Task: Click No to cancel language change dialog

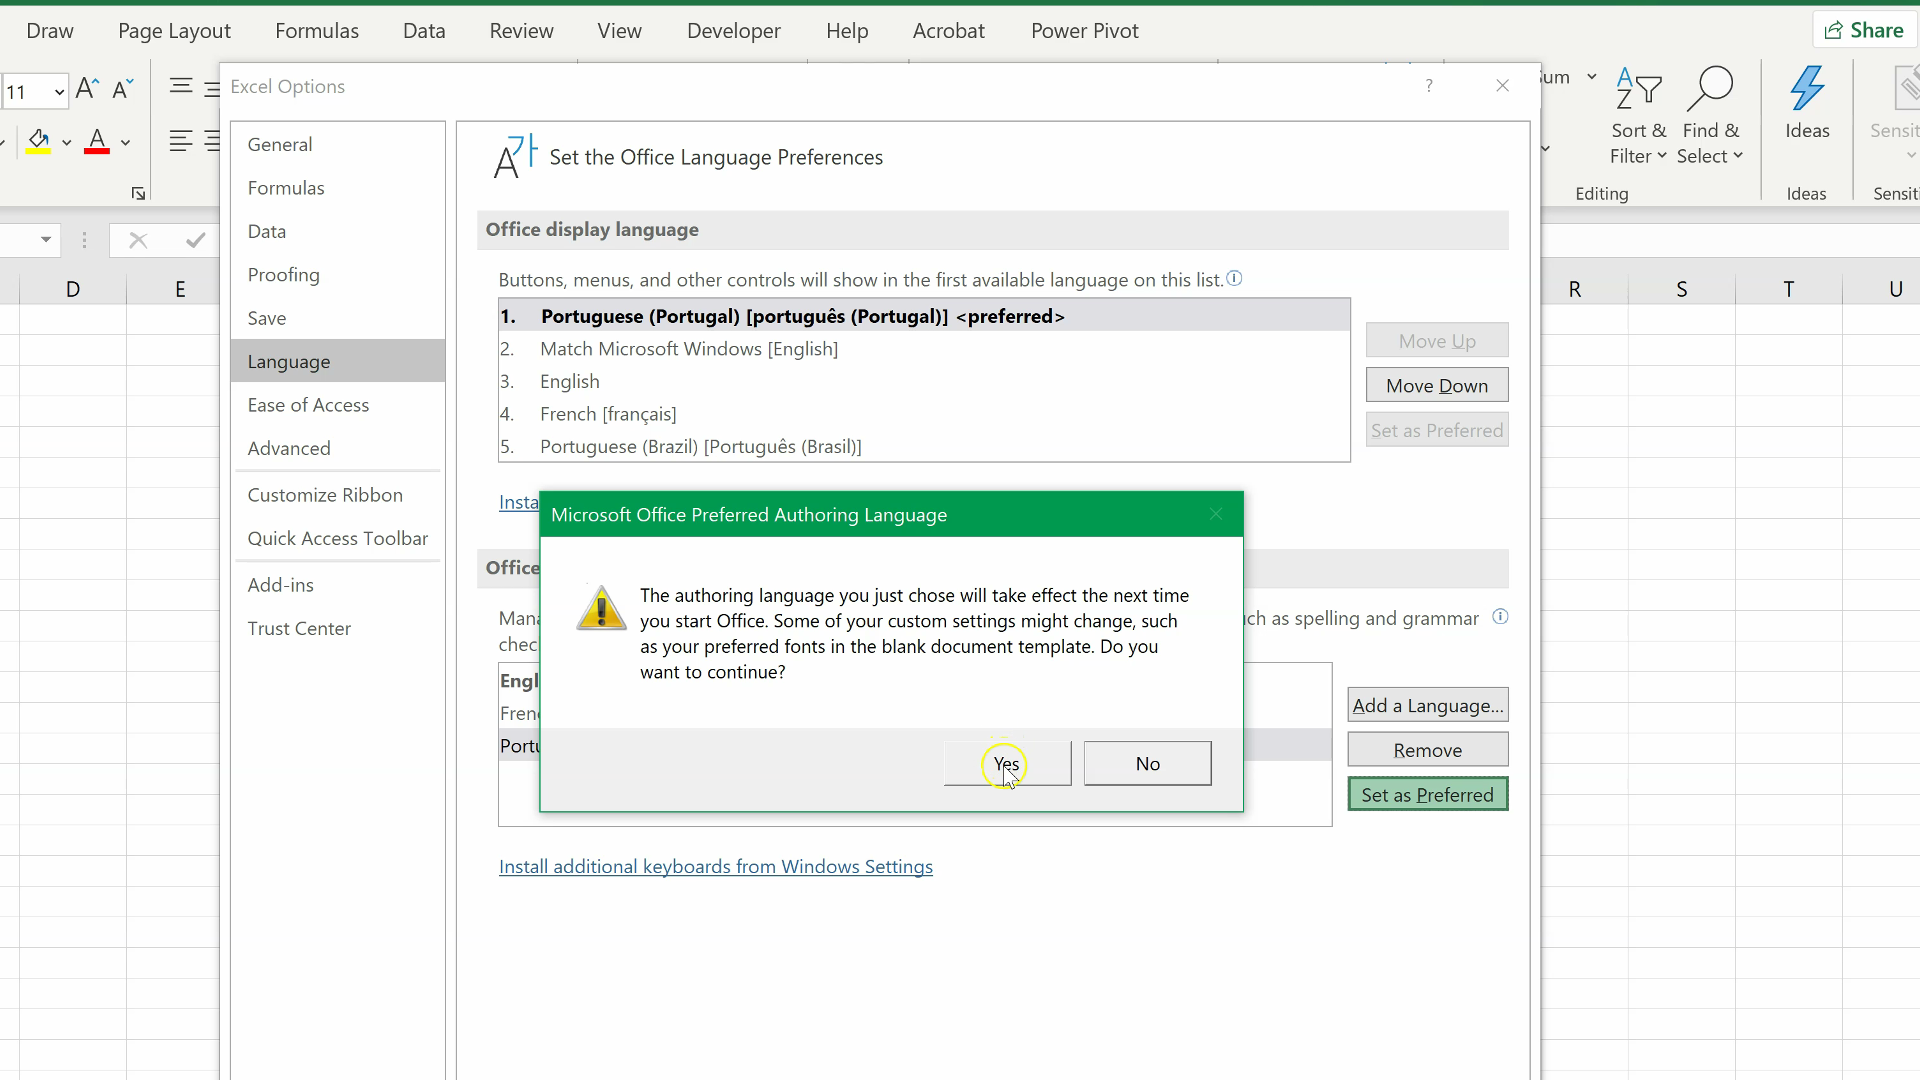Action: tap(1147, 762)
